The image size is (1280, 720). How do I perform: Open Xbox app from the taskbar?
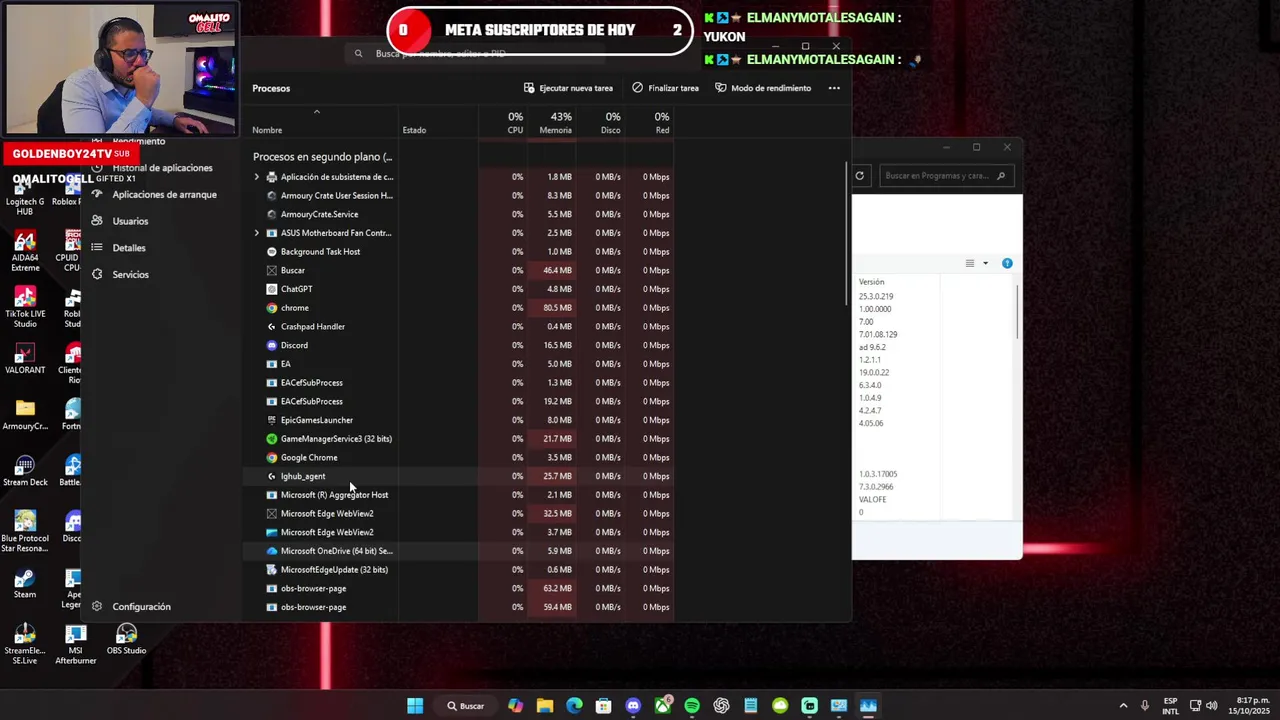coord(662,706)
